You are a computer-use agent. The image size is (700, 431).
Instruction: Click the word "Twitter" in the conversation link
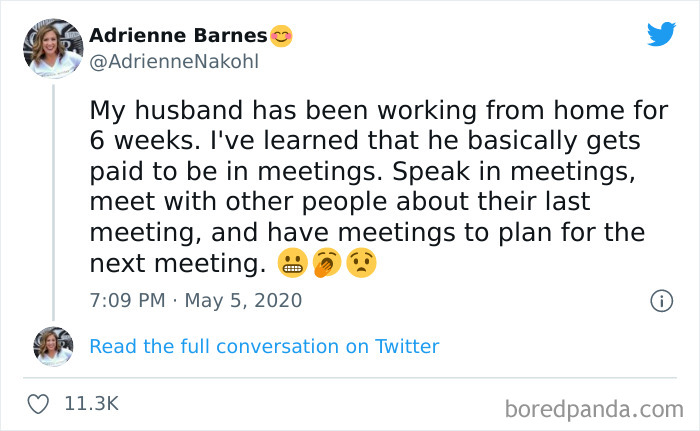407,347
